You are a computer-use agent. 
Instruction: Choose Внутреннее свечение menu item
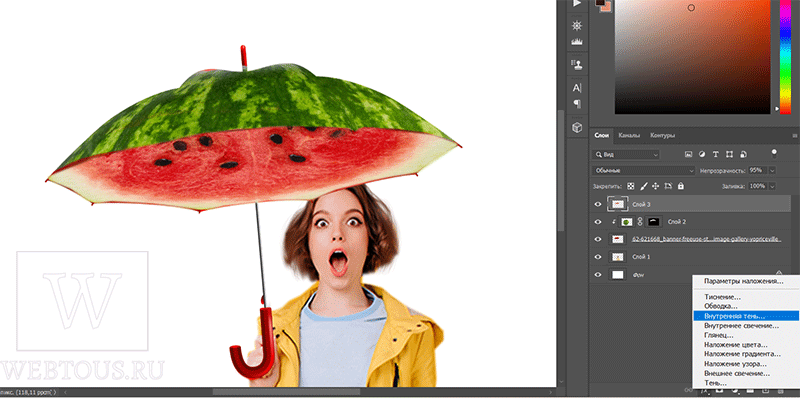745,326
